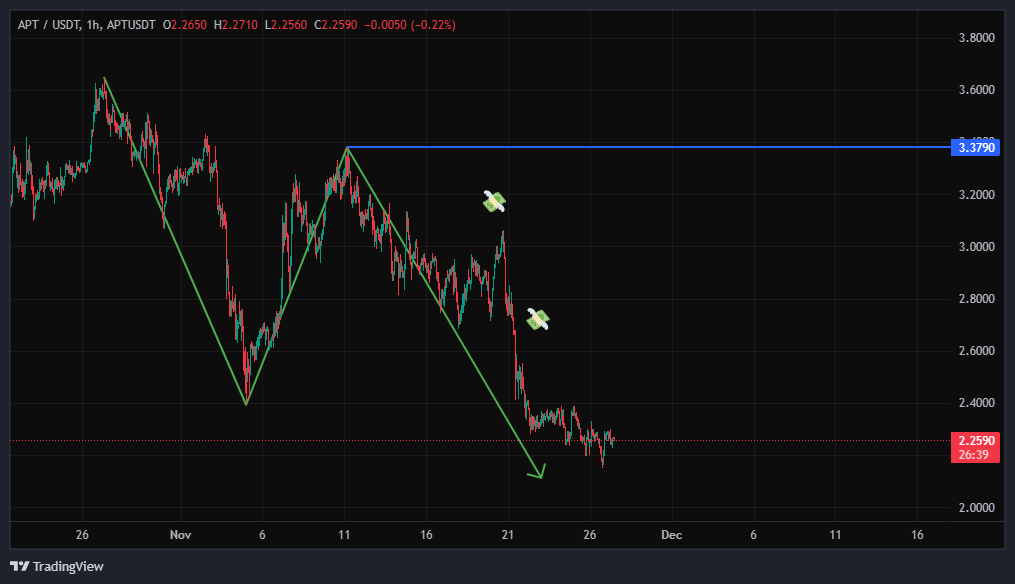Select the blue horizontal line at 3.3790
Image resolution: width=1015 pixels, height=584 pixels.
(x=650, y=148)
